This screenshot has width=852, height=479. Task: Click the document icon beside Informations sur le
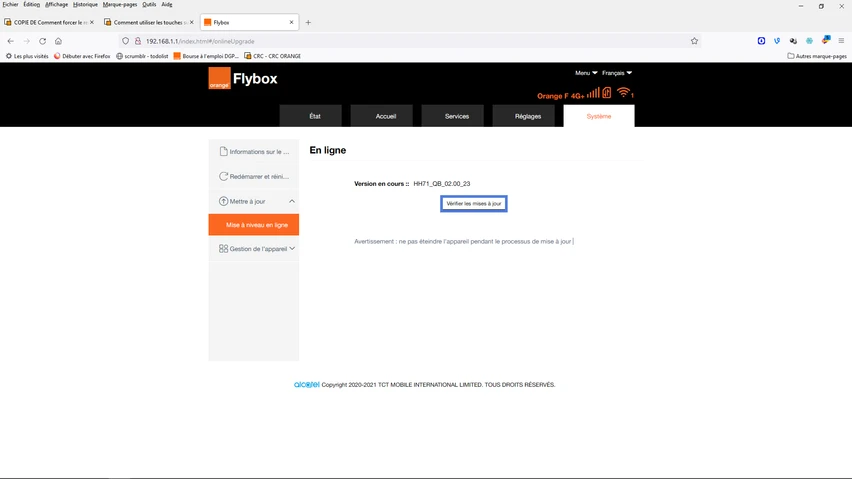click(x=223, y=152)
